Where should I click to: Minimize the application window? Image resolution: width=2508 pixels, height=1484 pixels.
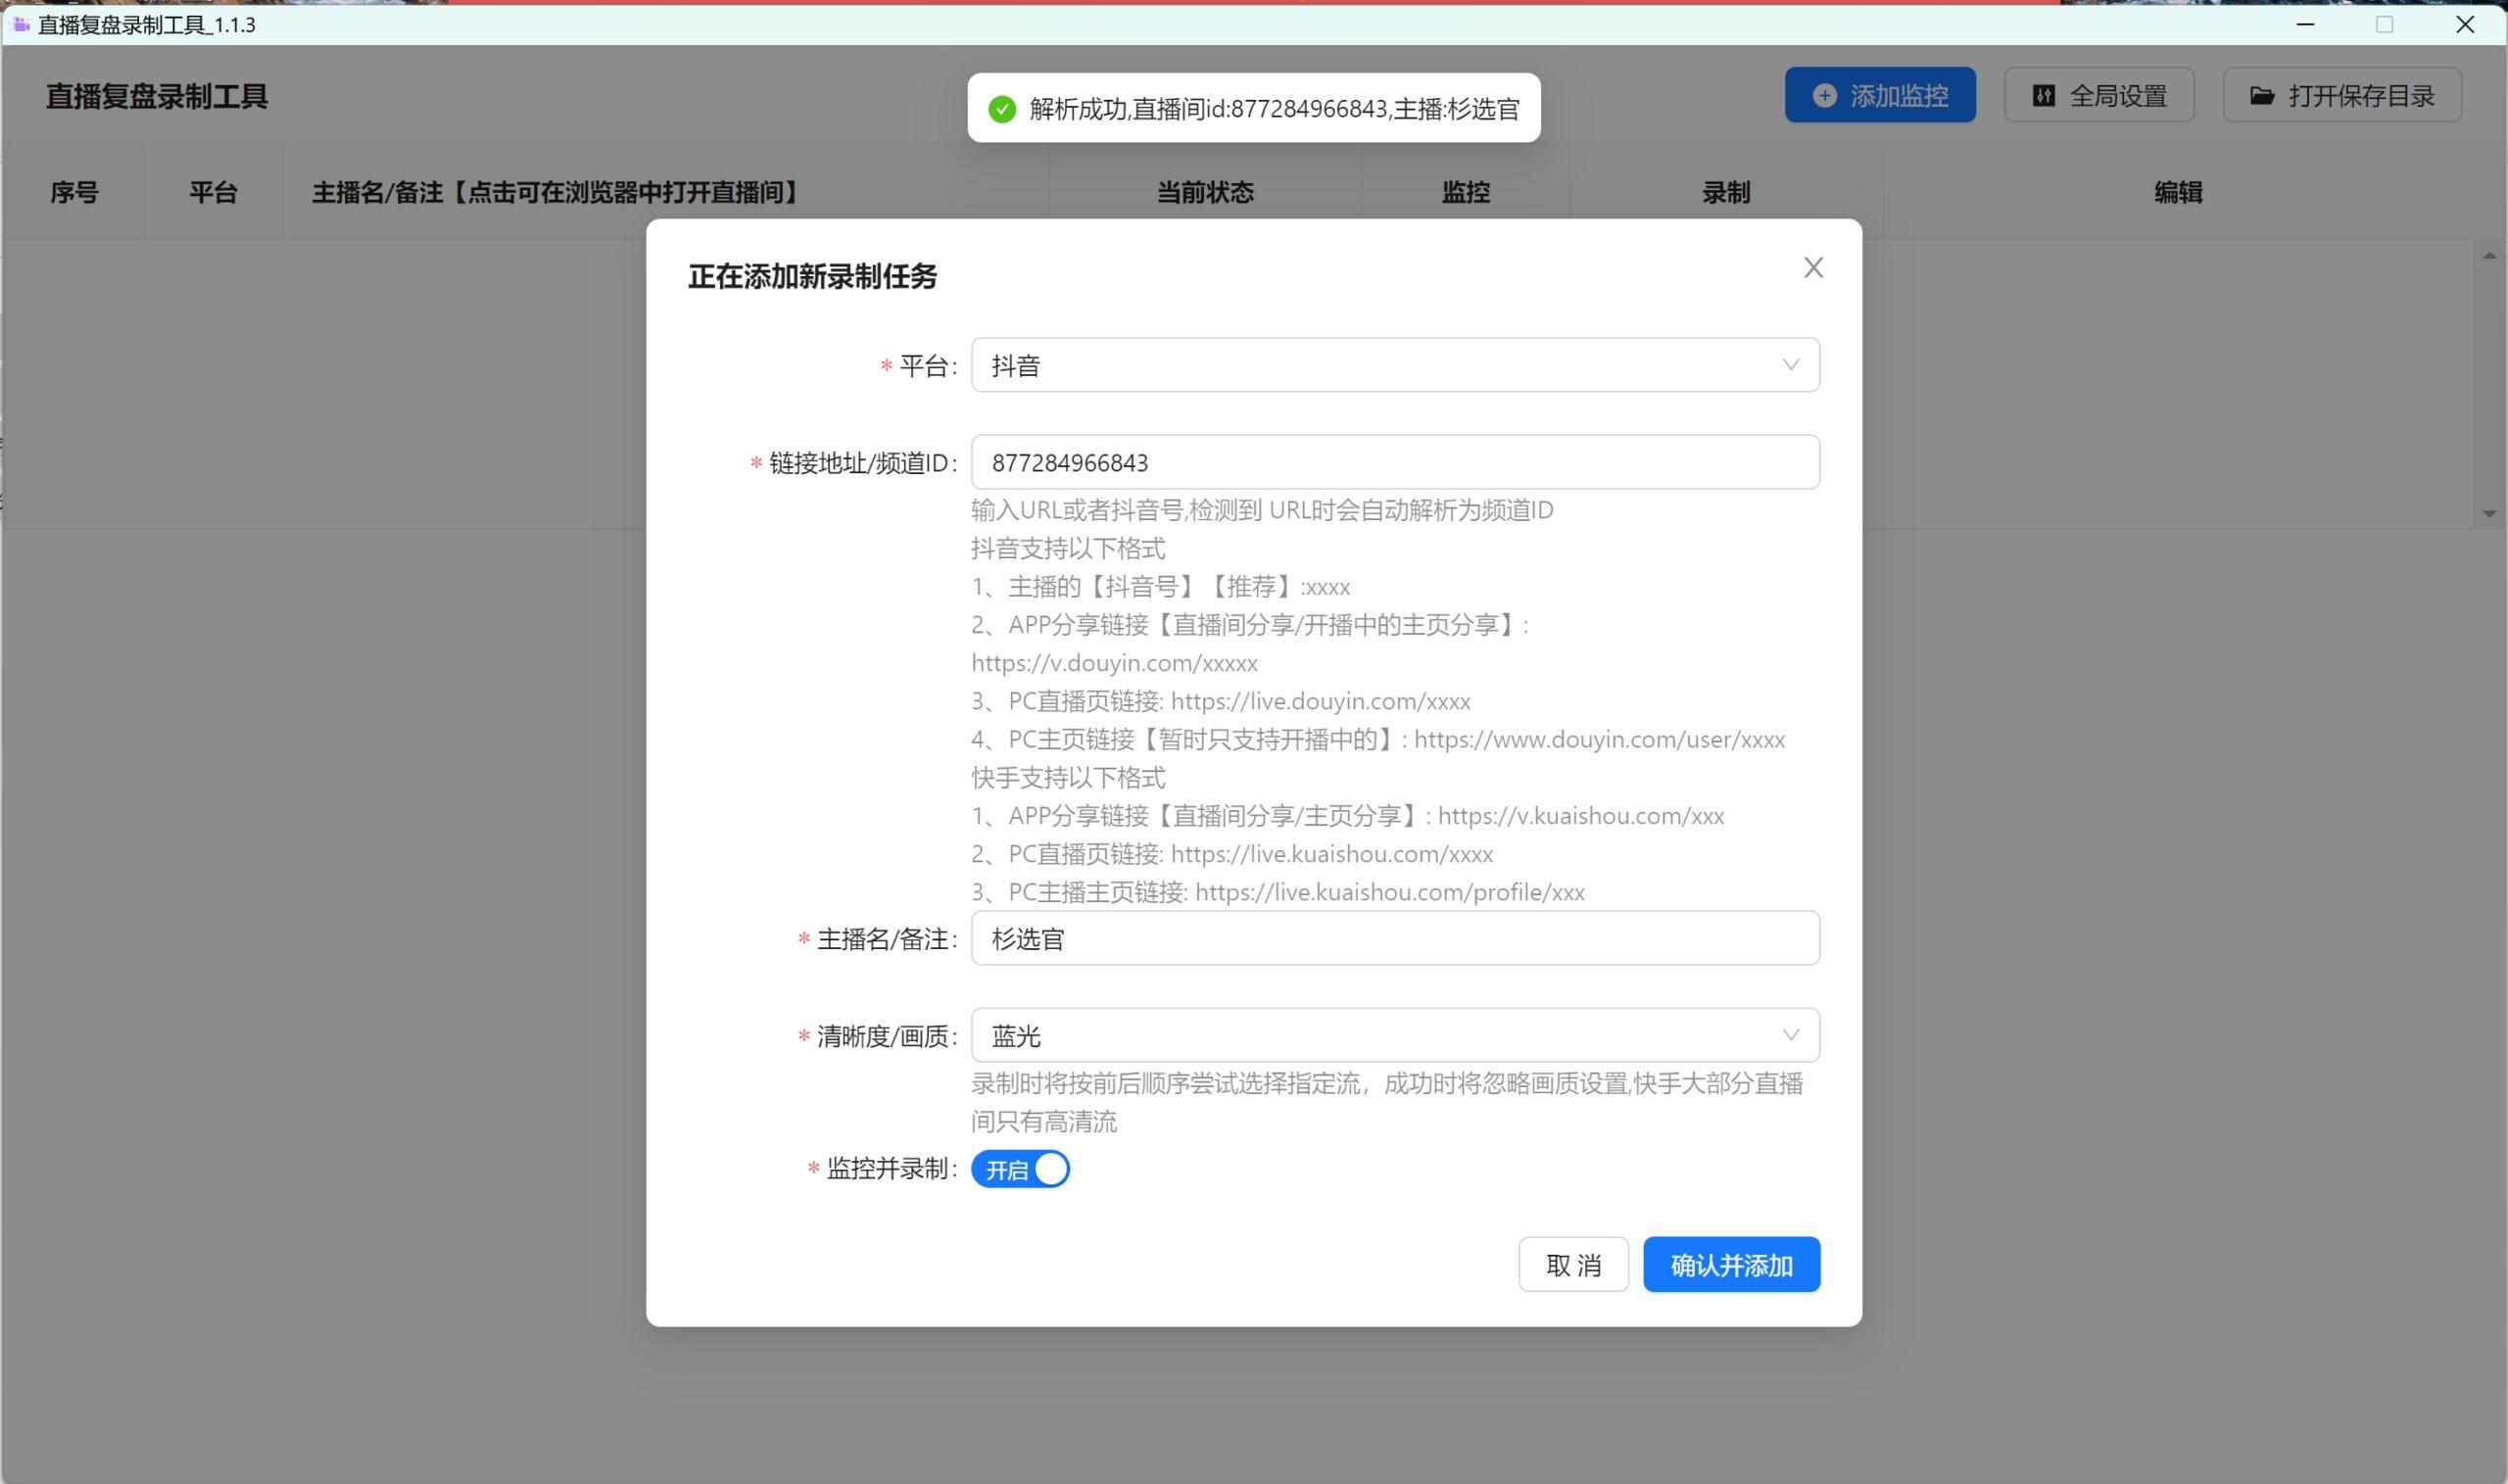coord(2305,24)
